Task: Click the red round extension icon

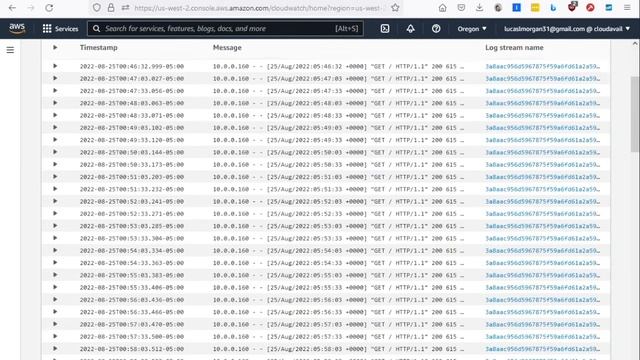Action: (x=590, y=8)
